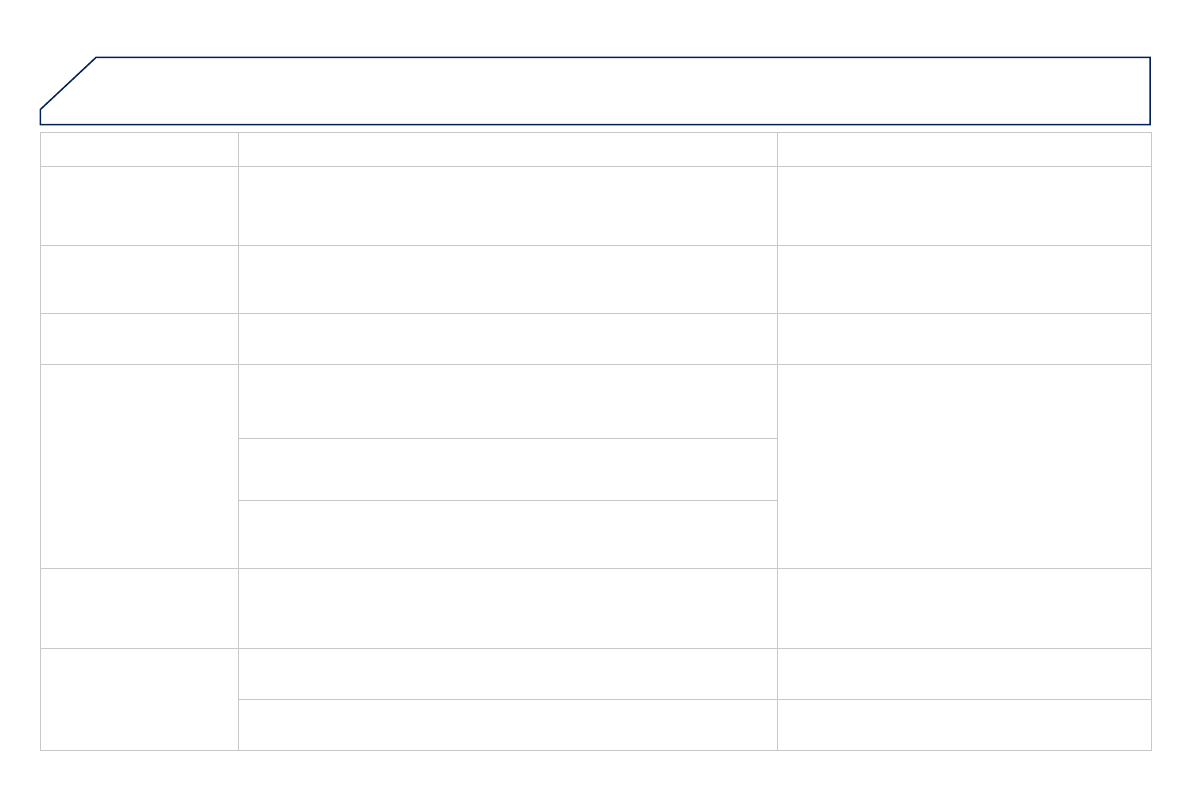Click the tall merged last-column cell
Image resolution: width=1191 pixels, height=794 pixels.
click(x=963, y=466)
